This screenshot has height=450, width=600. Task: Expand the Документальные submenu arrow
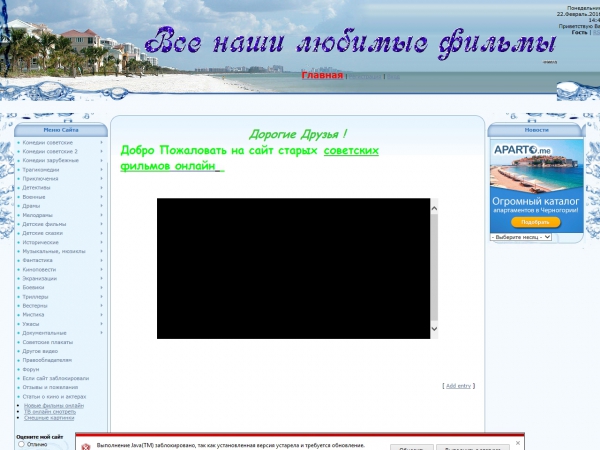pos(101,333)
